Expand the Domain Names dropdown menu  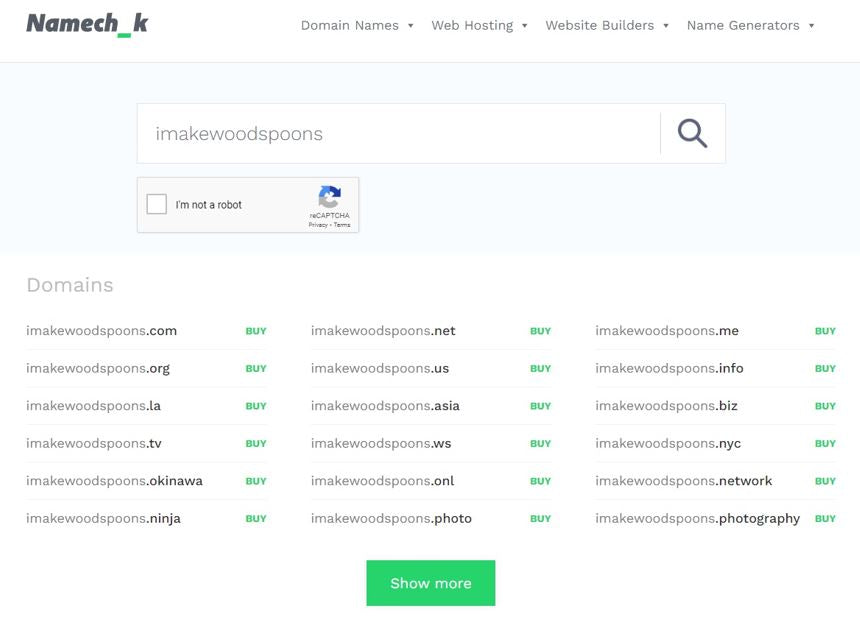(357, 25)
